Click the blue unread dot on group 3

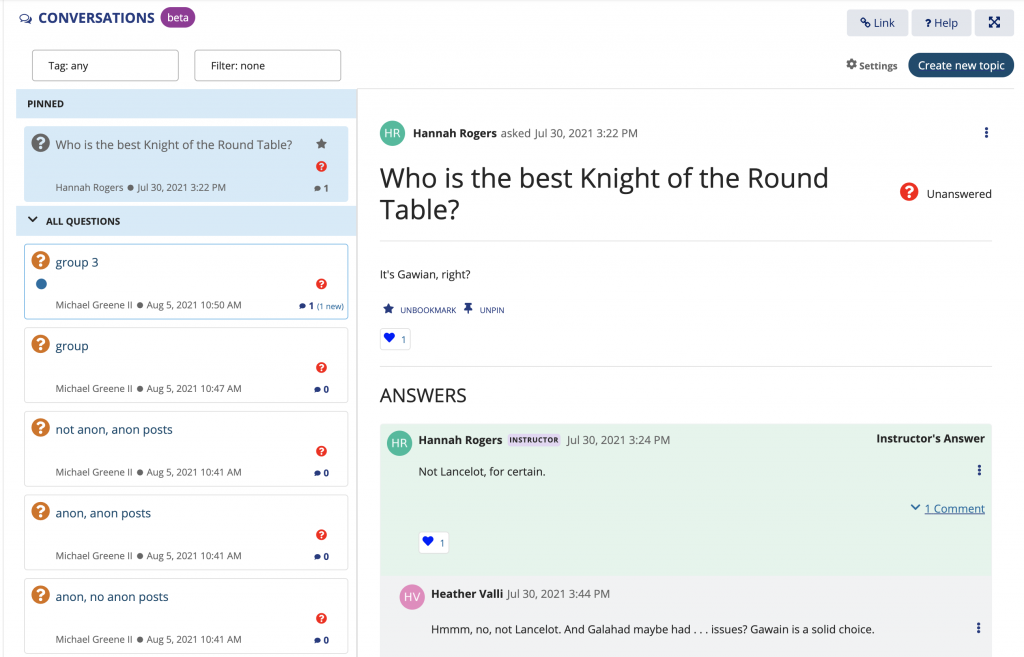coord(41,284)
